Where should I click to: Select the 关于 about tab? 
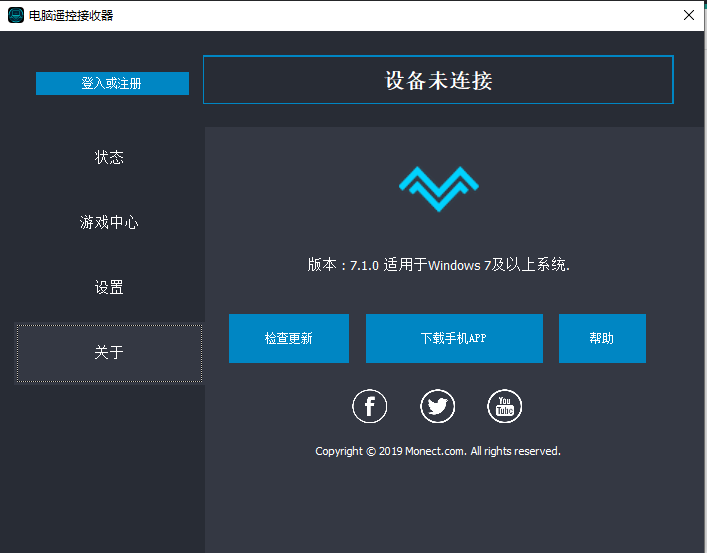[x=109, y=353]
